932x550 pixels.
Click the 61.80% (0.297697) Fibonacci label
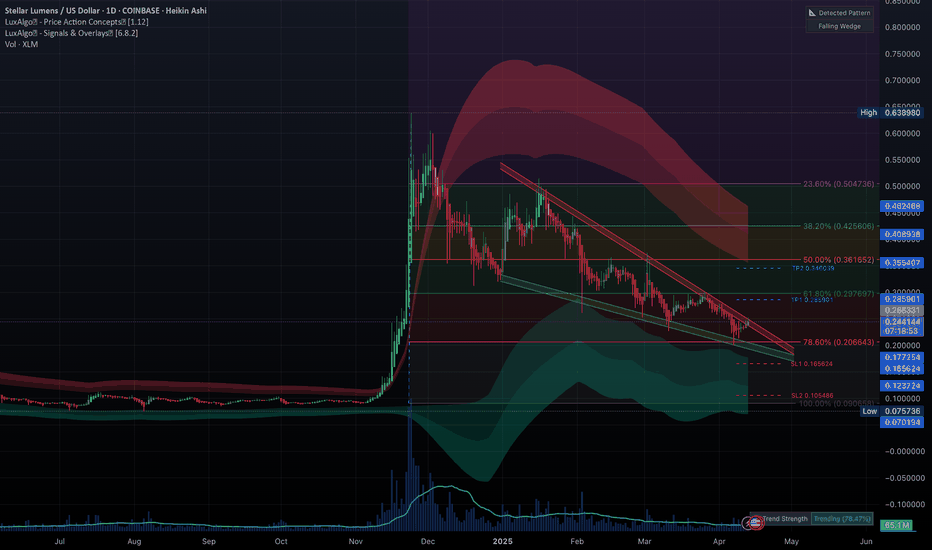pyautogui.click(x=839, y=294)
